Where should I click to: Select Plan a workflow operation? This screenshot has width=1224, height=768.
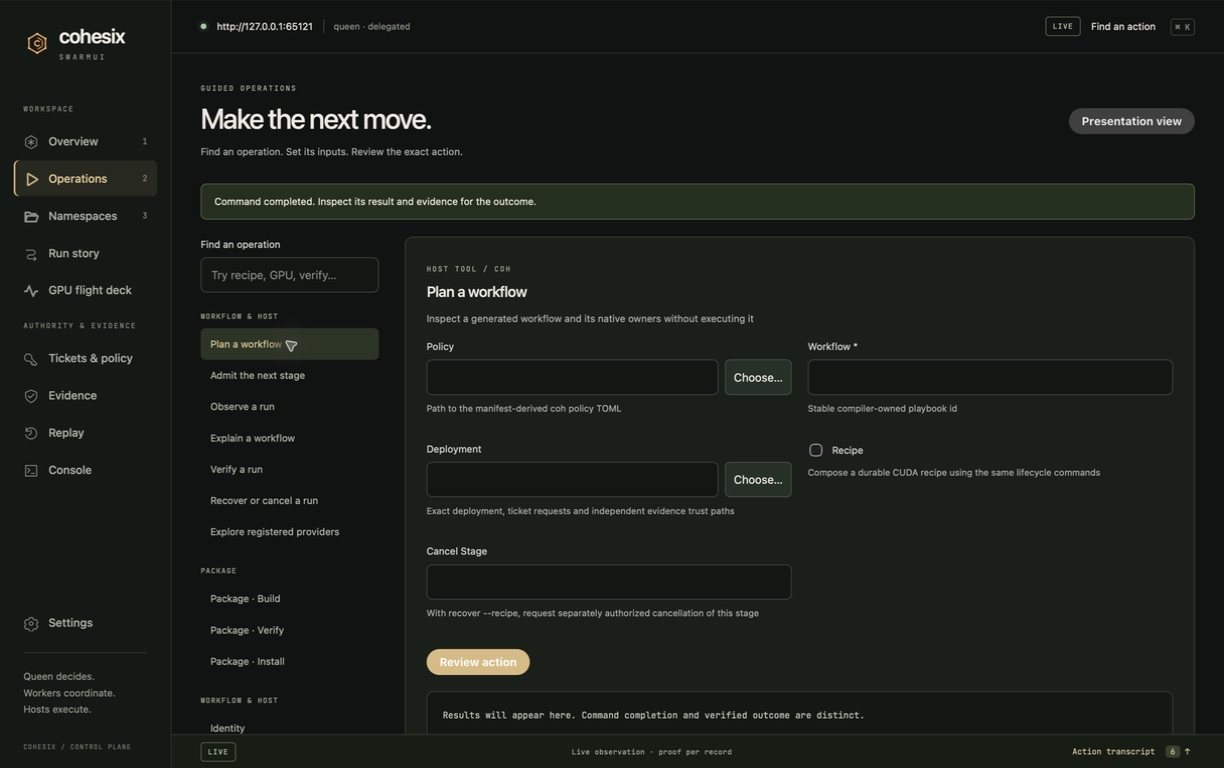290,344
